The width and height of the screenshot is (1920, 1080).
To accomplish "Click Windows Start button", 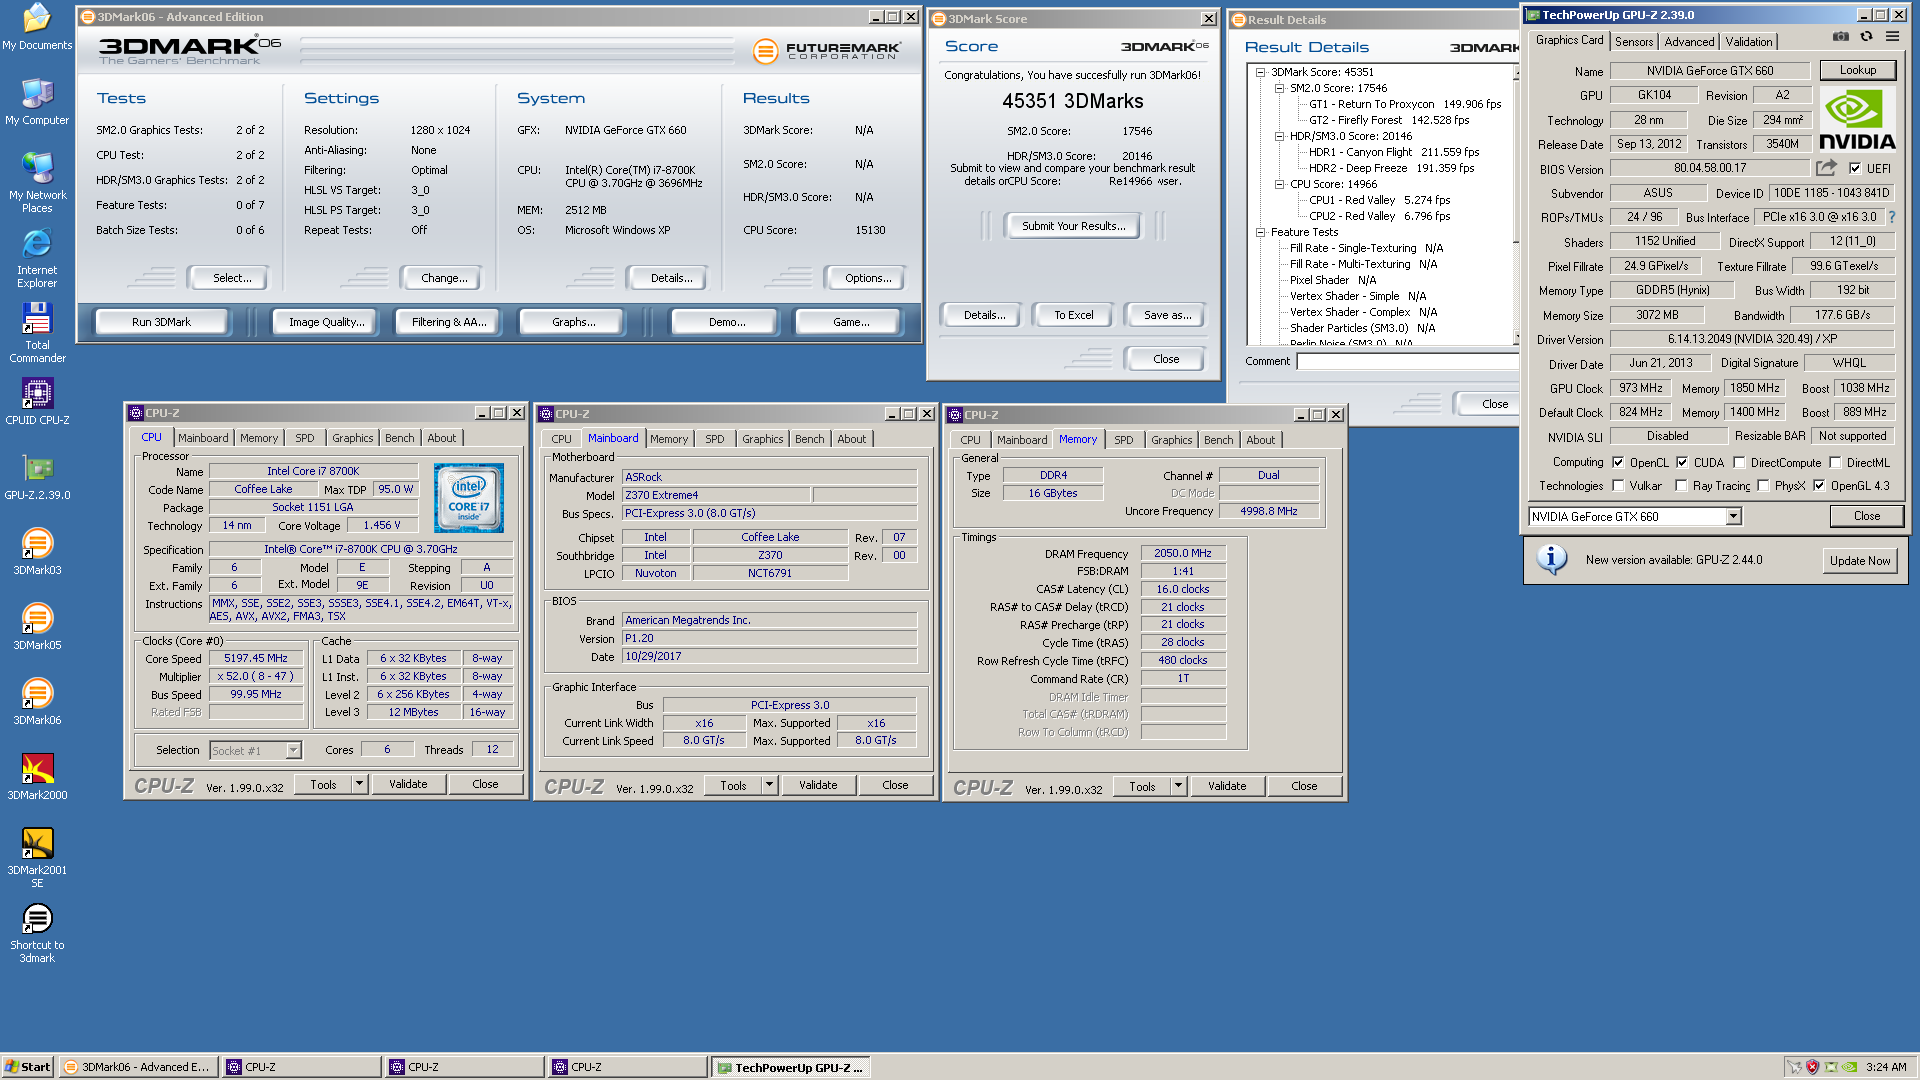I will 28,1067.
